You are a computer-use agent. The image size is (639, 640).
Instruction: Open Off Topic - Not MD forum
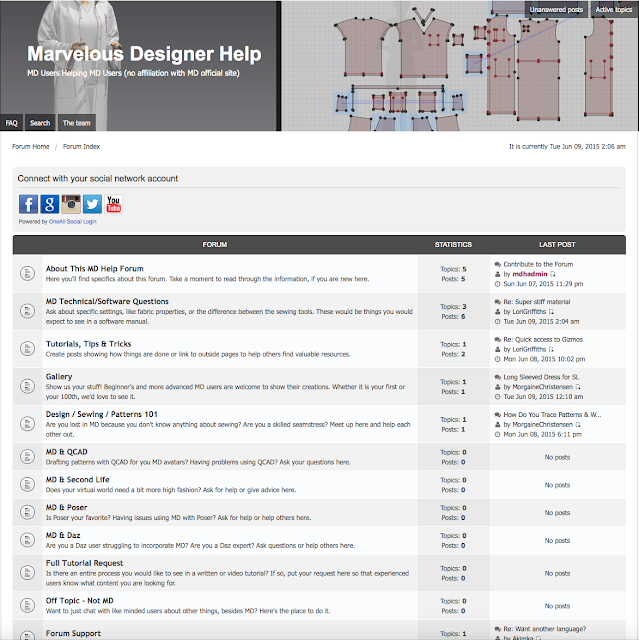click(x=80, y=600)
